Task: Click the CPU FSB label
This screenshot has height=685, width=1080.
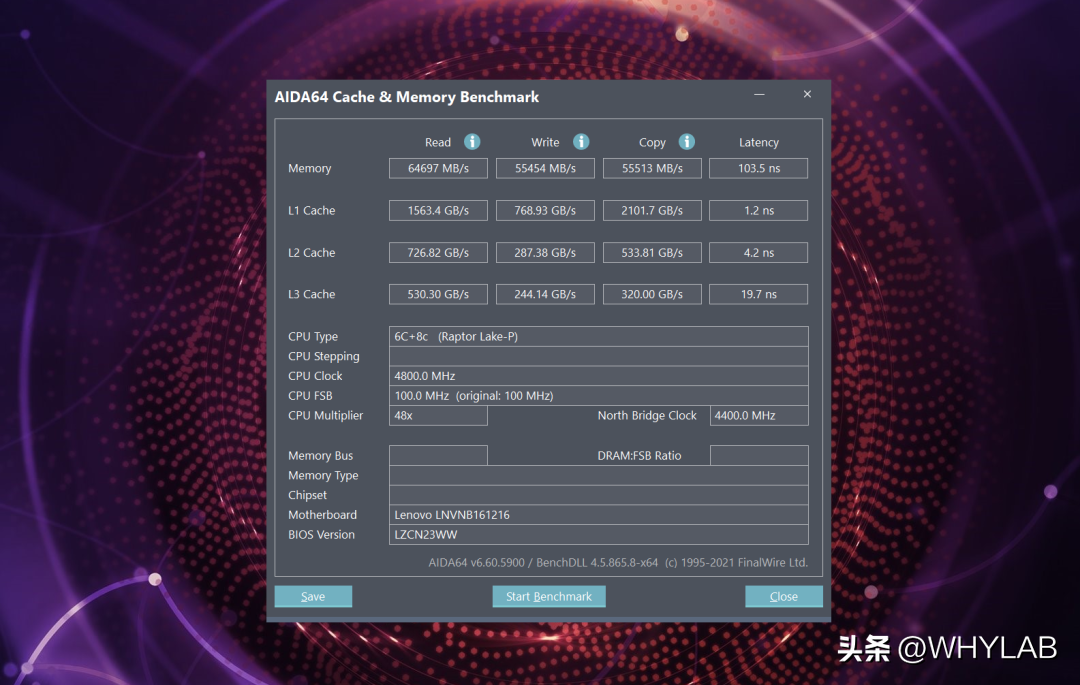Action: coord(310,396)
